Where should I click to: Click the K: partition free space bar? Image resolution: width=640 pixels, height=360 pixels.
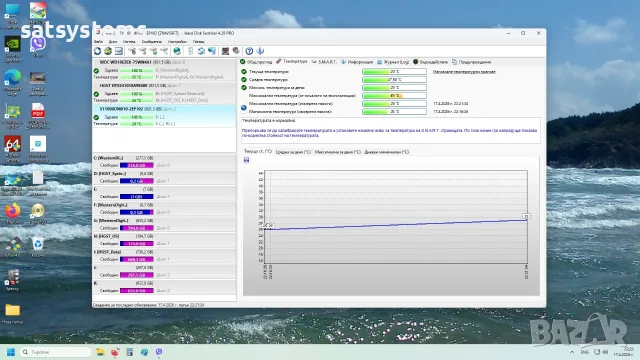pyautogui.click(x=137, y=291)
